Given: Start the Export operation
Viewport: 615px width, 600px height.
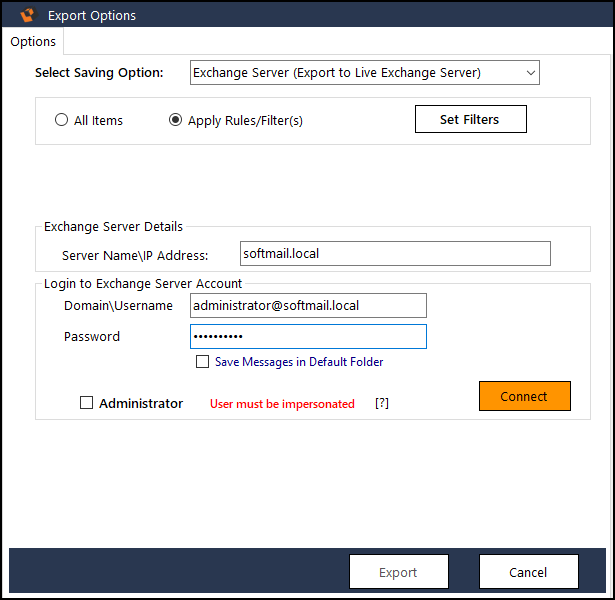Looking at the screenshot, I should click(399, 572).
